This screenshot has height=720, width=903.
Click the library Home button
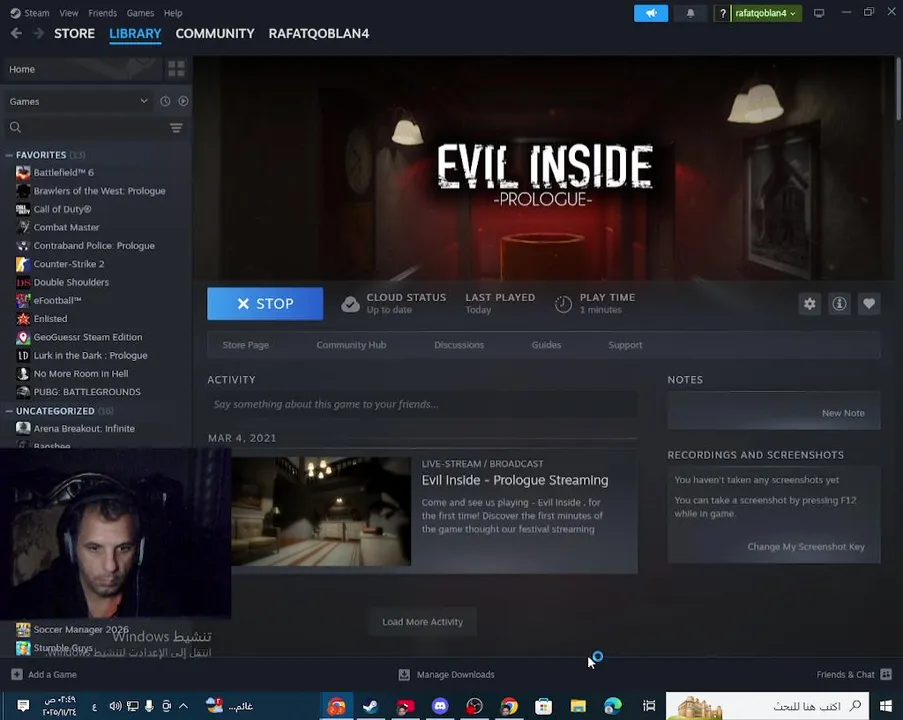(82, 69)
